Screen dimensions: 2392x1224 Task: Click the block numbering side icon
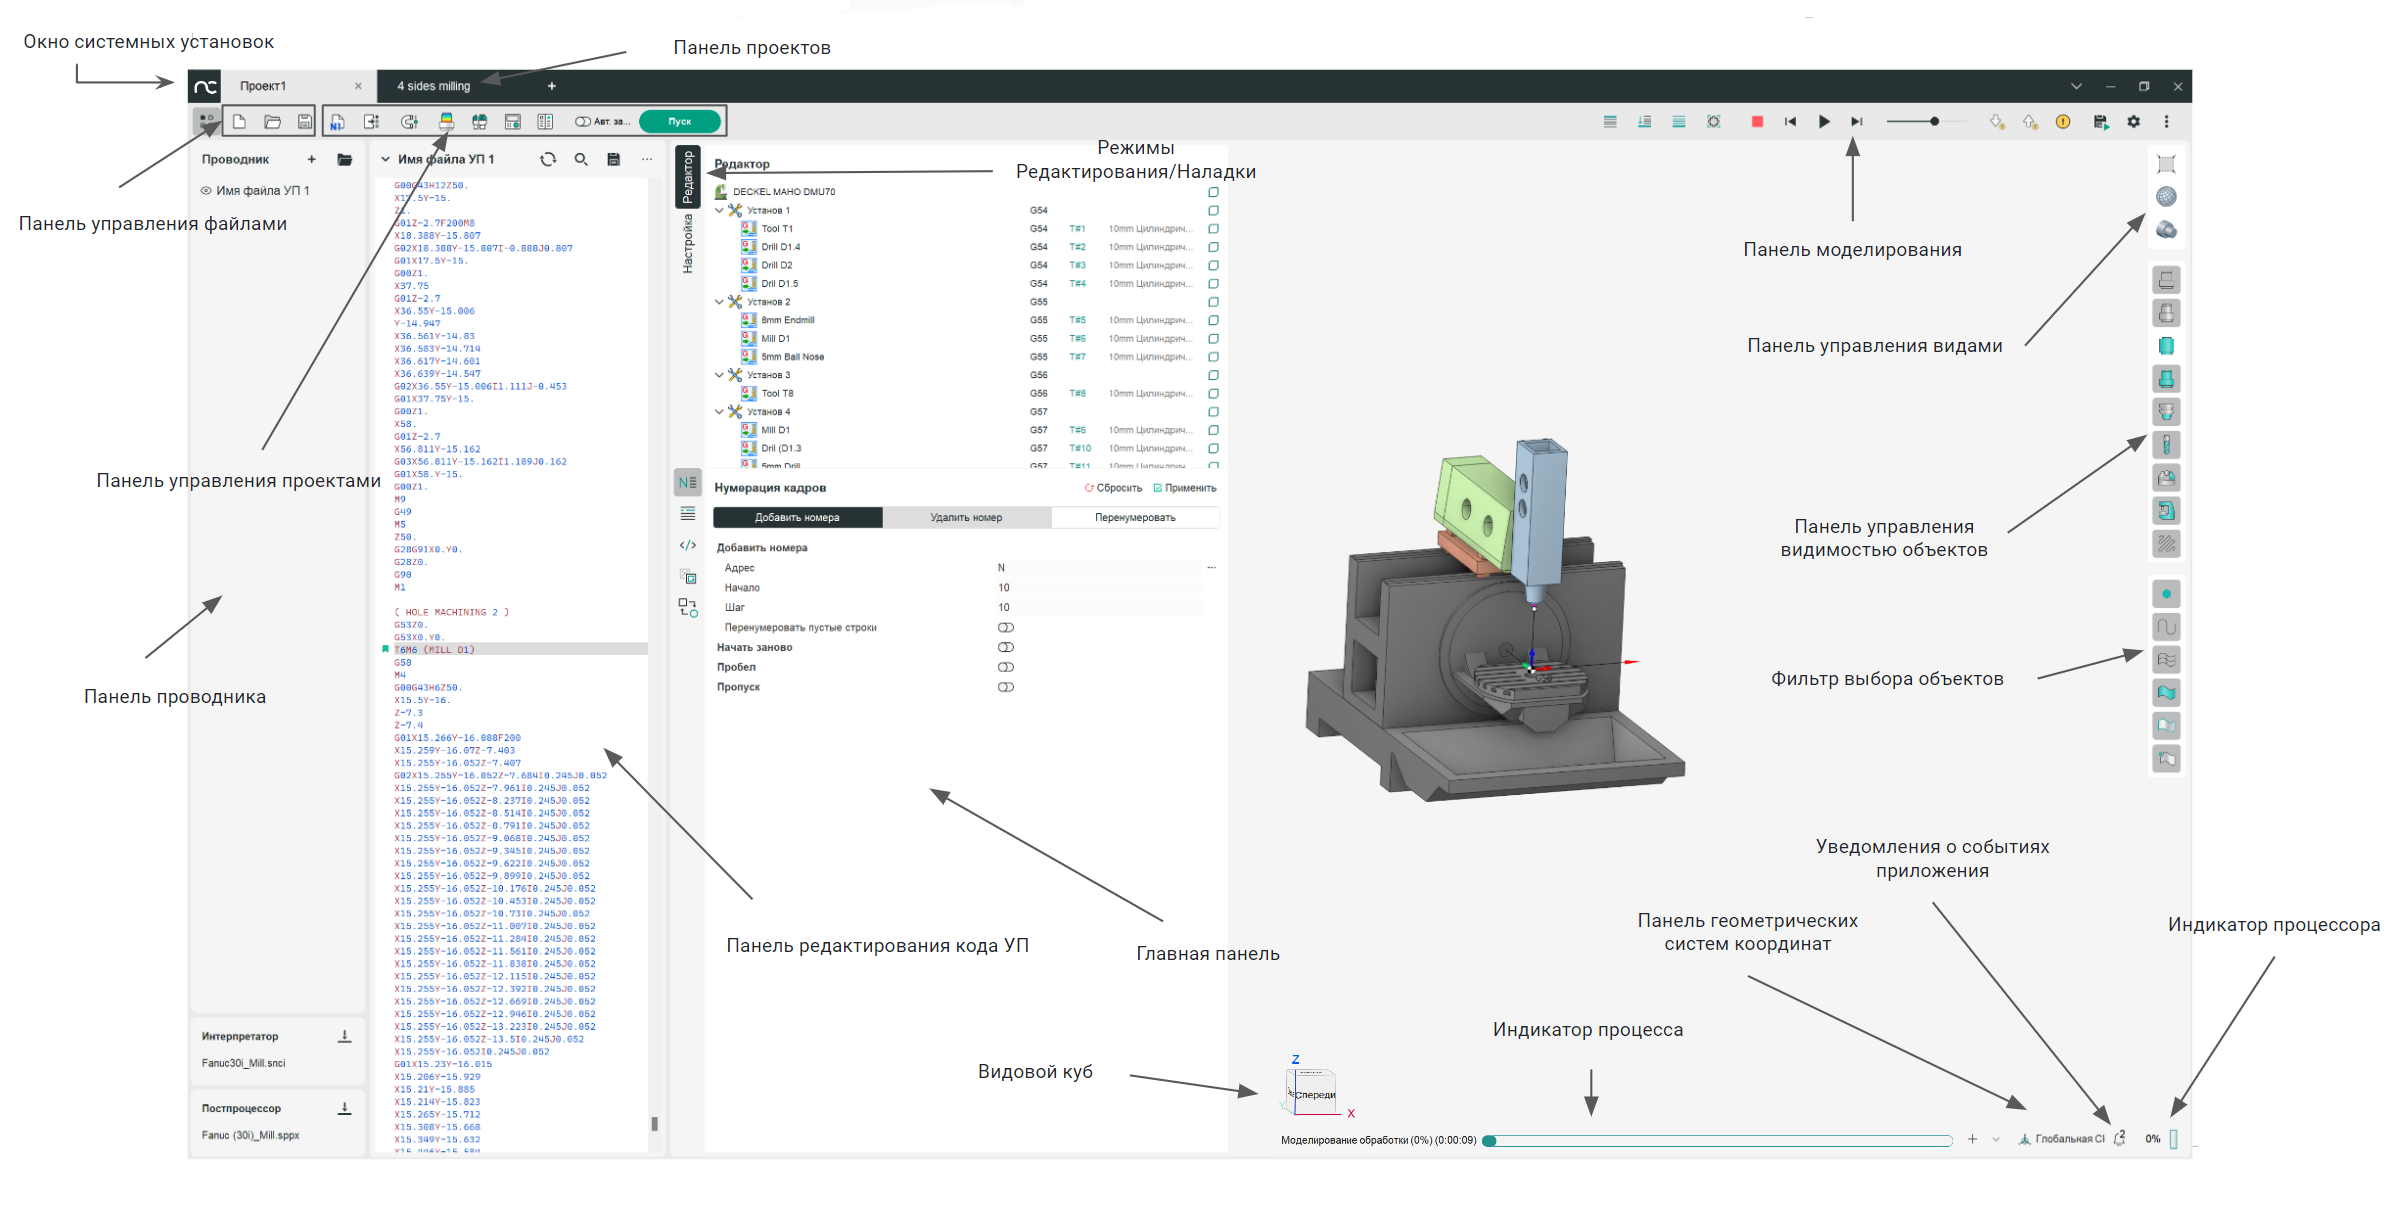coord(687,483)
